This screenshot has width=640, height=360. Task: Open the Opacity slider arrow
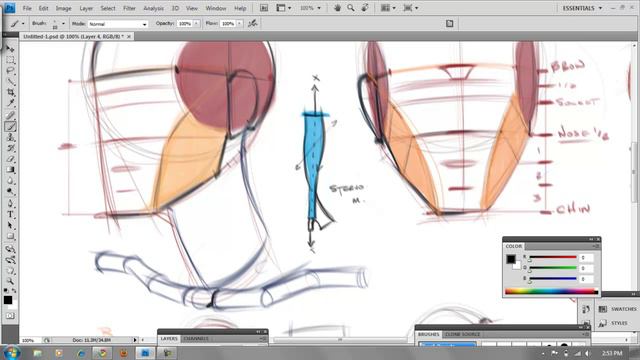[196, 24]
